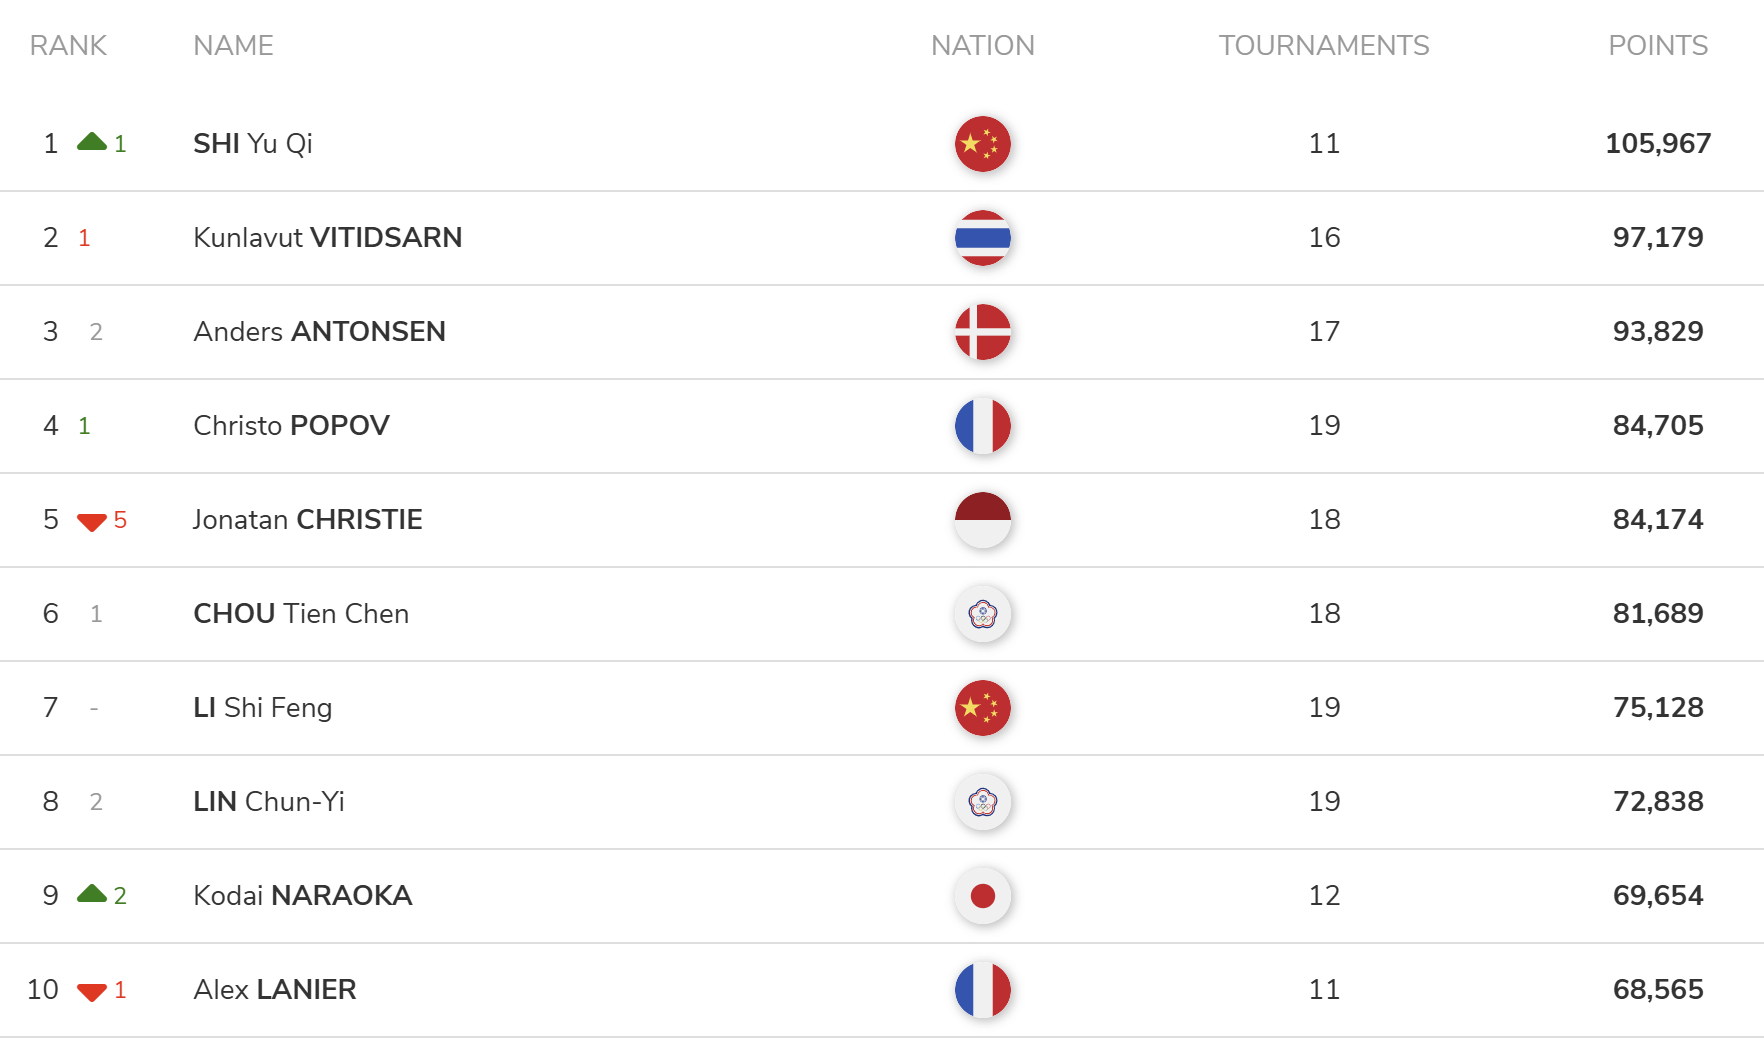Click the TOURNAMENTS column header
This screenshot has height=1040, width=1764.
click(1323, 46)
